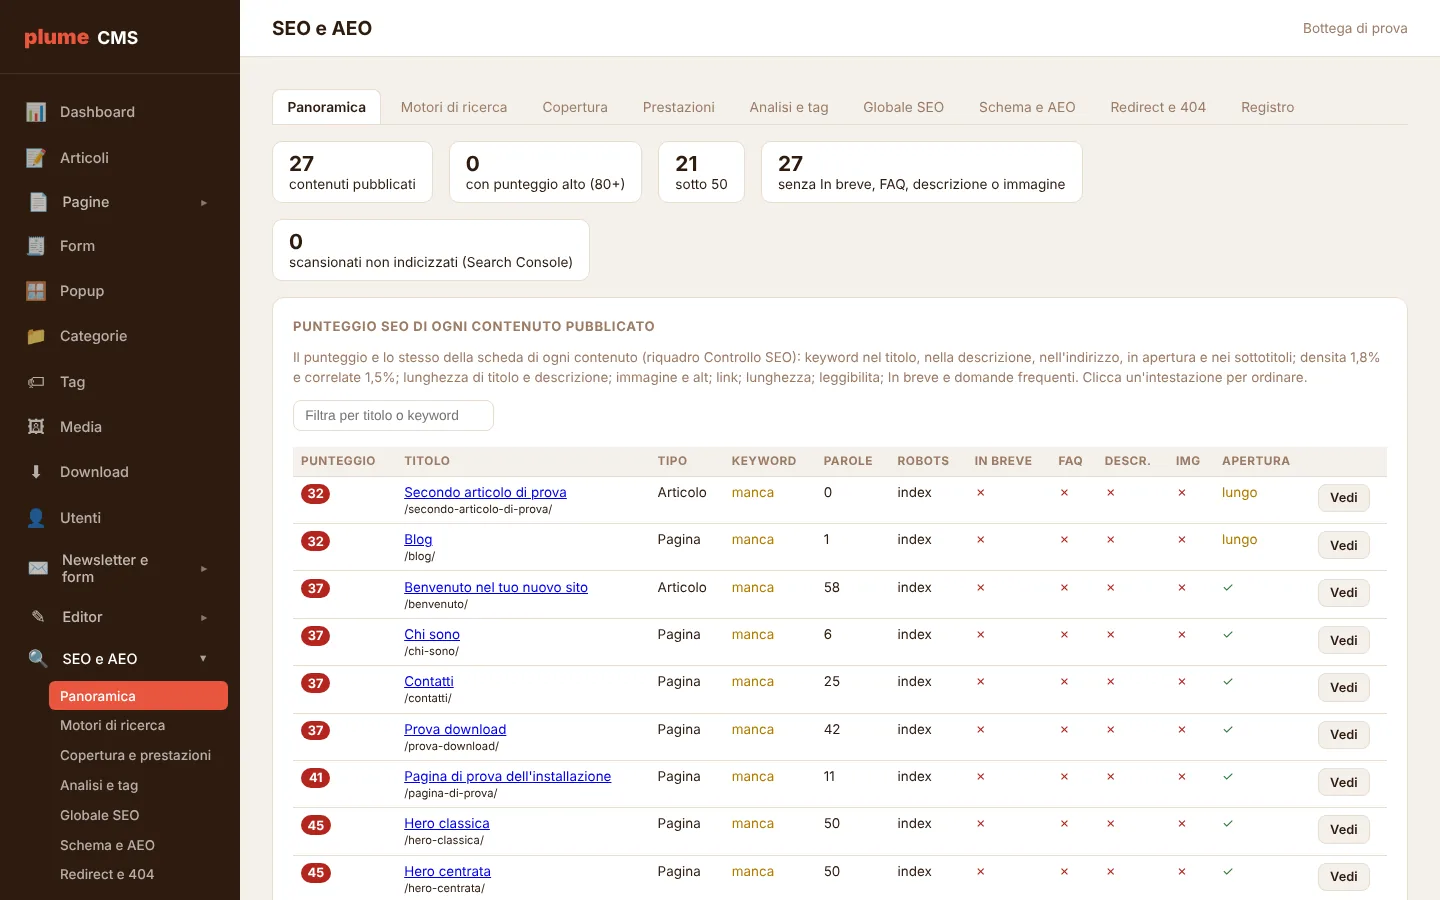Viewport: 1440px width, 900px height.
Task: Open the Prestazioni tab
Action: point(679,107)
